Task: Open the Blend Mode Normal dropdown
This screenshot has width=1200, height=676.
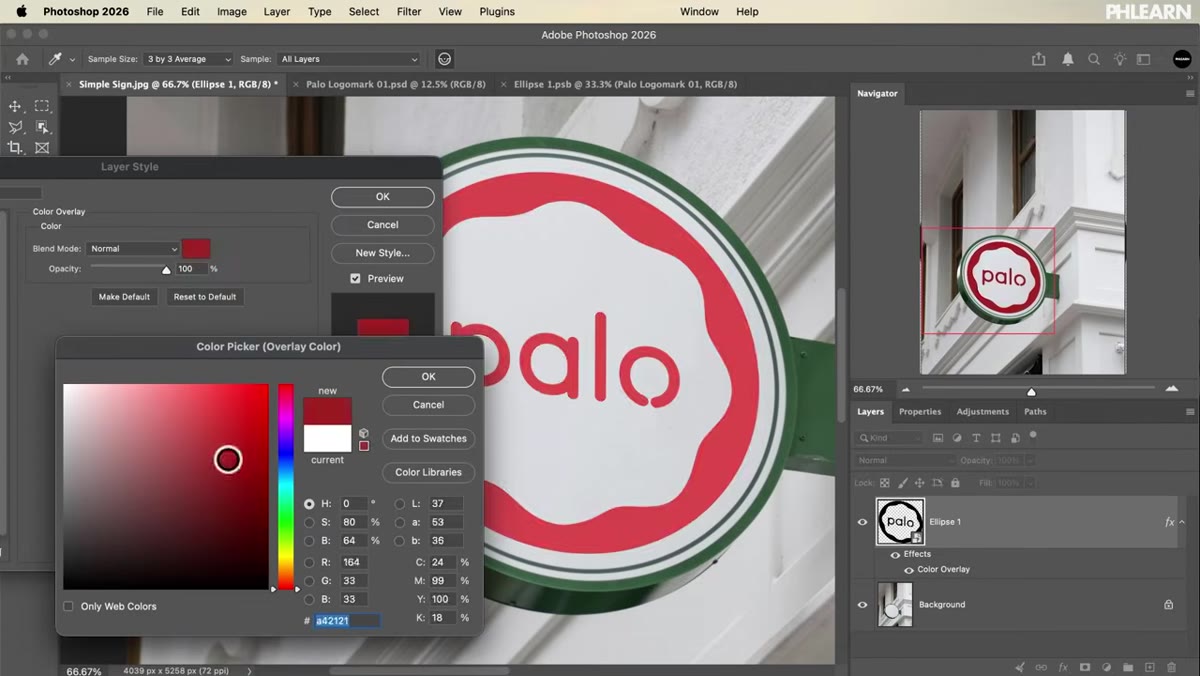Action: coord(133,249)
